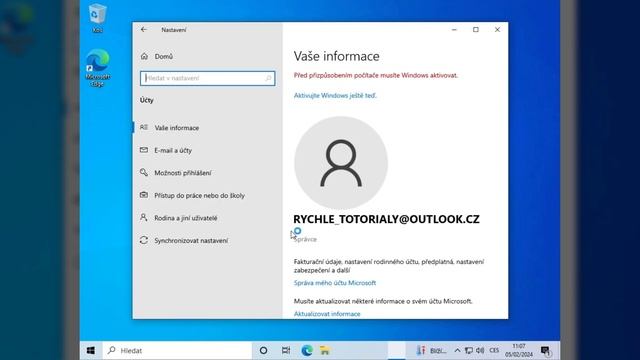Open Cortana circle icon on taskbar

(263, 350)
